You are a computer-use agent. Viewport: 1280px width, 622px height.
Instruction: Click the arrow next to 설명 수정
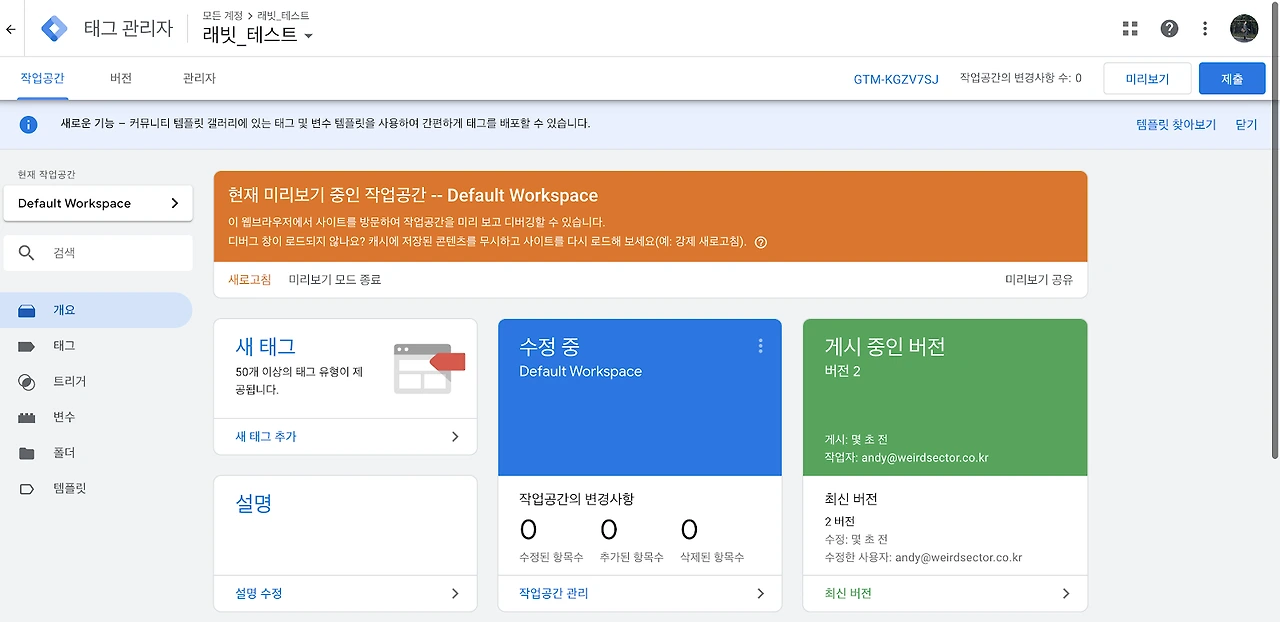455,593
